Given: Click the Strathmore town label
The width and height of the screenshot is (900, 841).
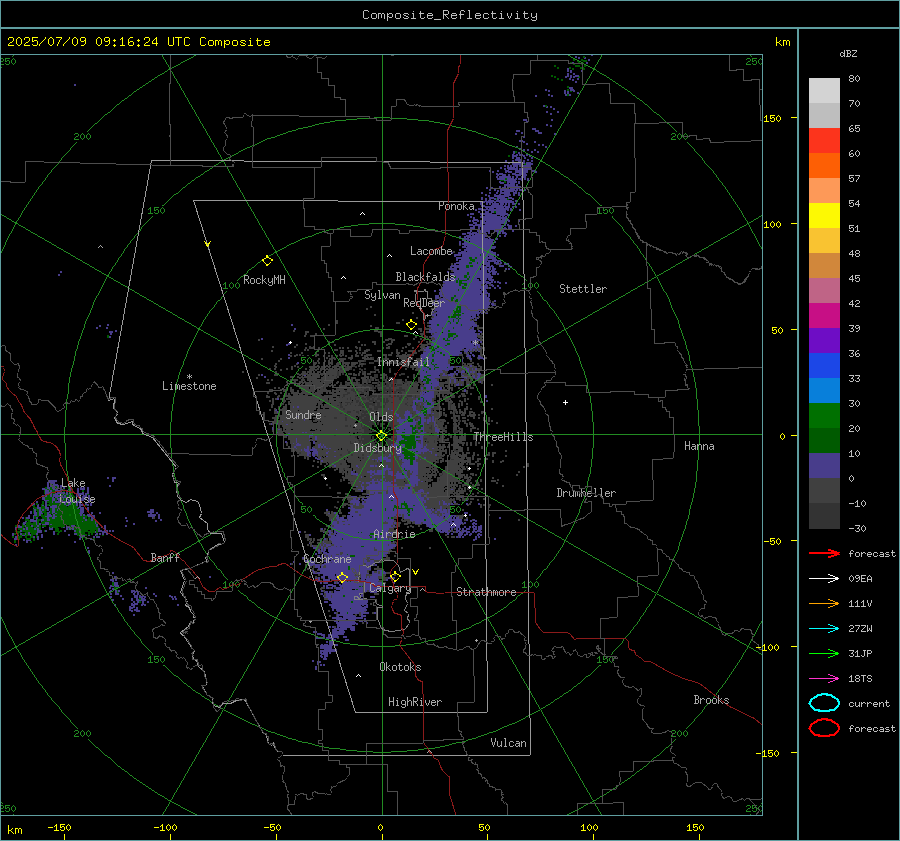Looking at the screenshot, I should [486, 592].
